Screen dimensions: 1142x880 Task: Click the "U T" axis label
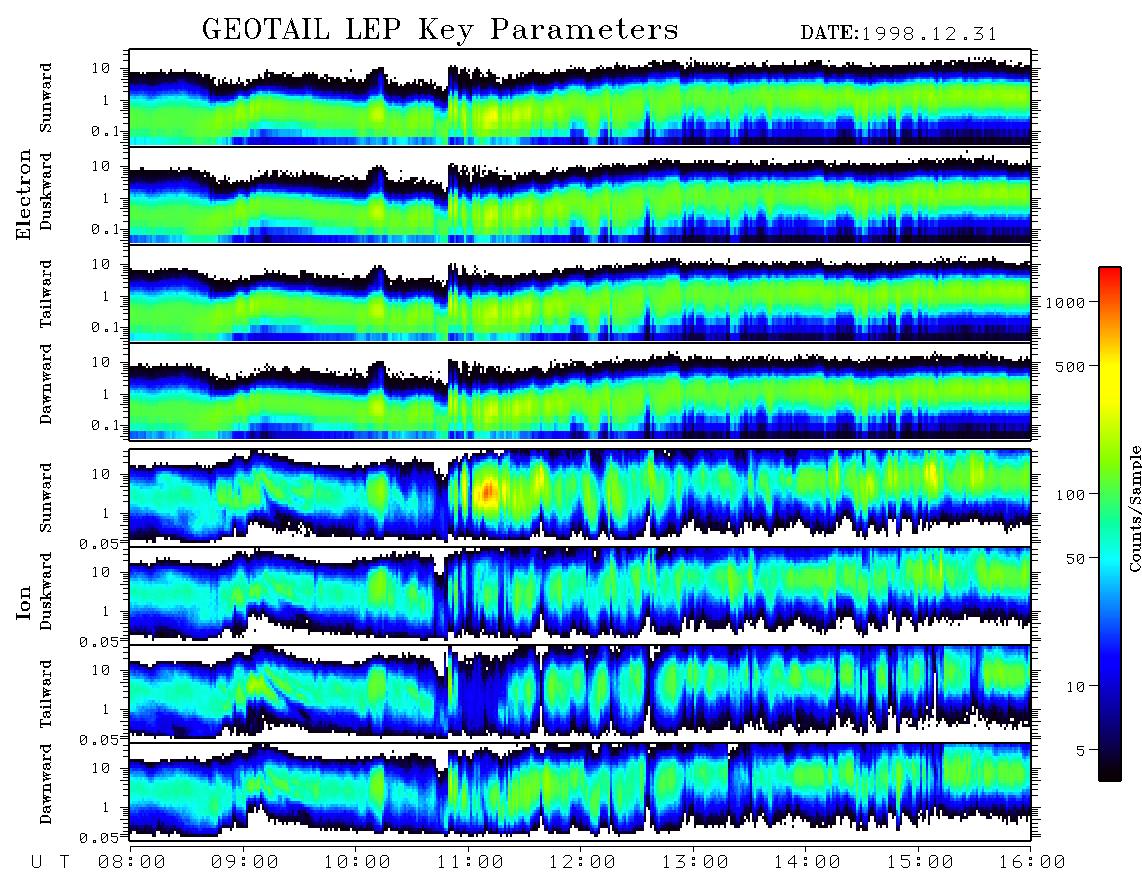[51, 863]
